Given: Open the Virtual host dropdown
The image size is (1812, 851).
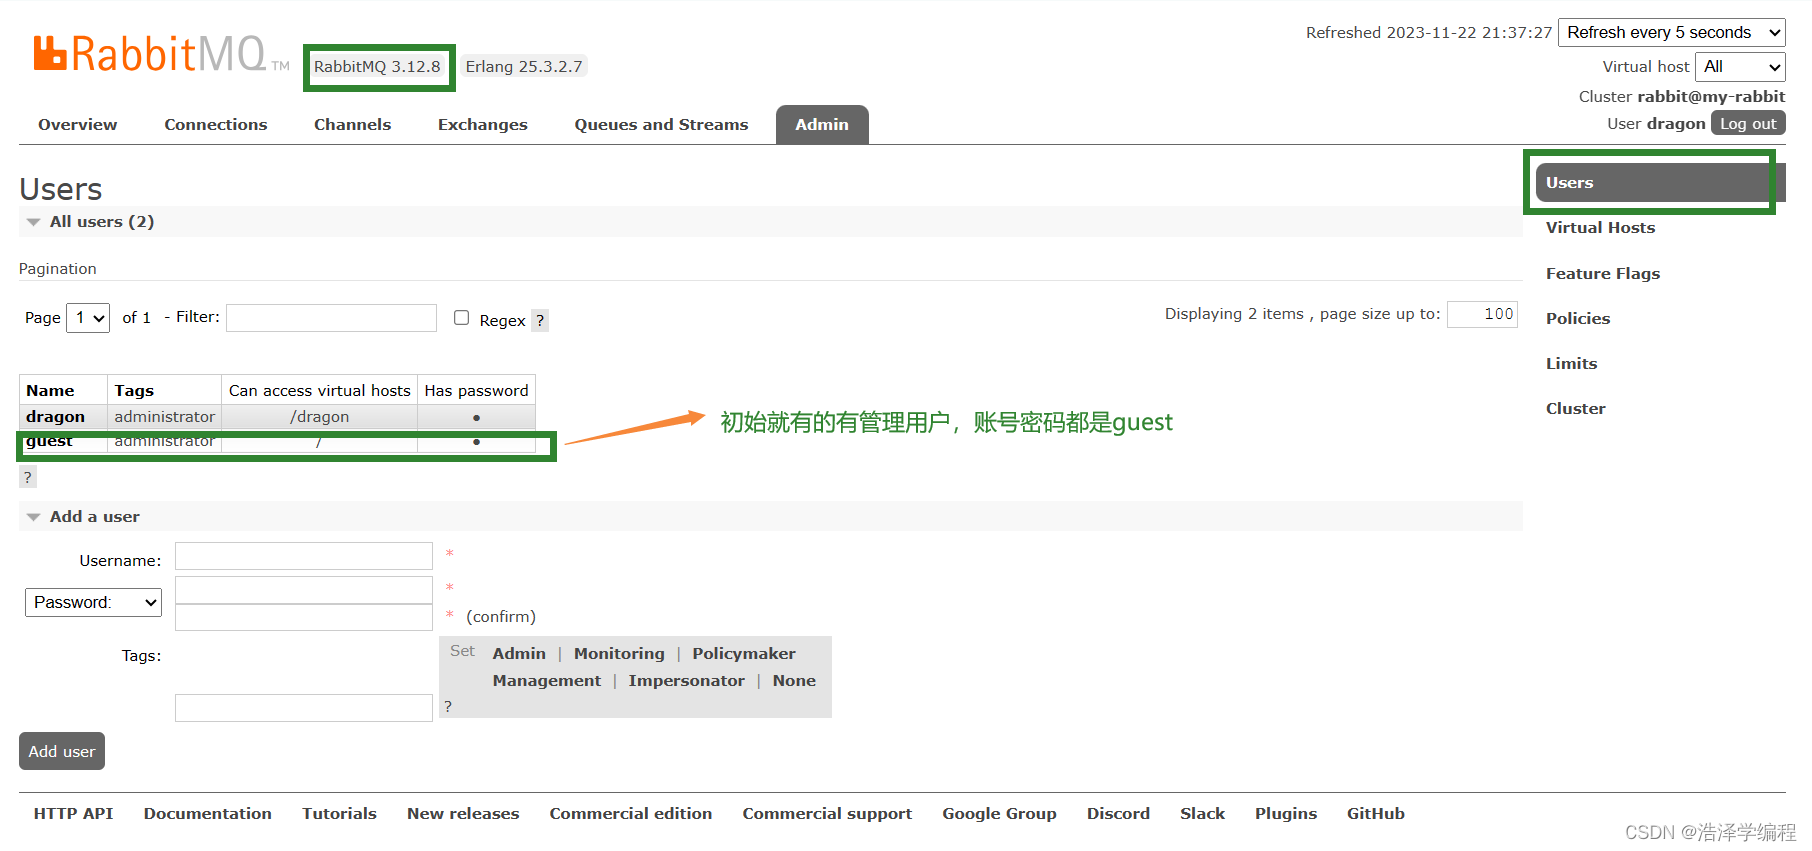Looking at the screenshot, I should pos(1740,67).
